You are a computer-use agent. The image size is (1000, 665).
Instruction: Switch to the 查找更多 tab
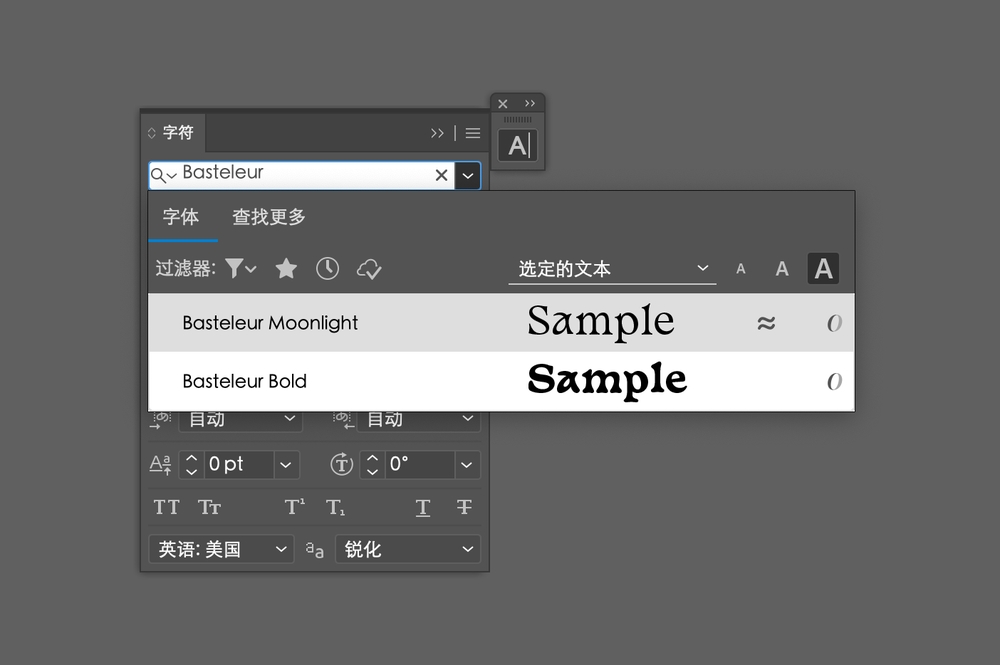(x=269, y=217)
